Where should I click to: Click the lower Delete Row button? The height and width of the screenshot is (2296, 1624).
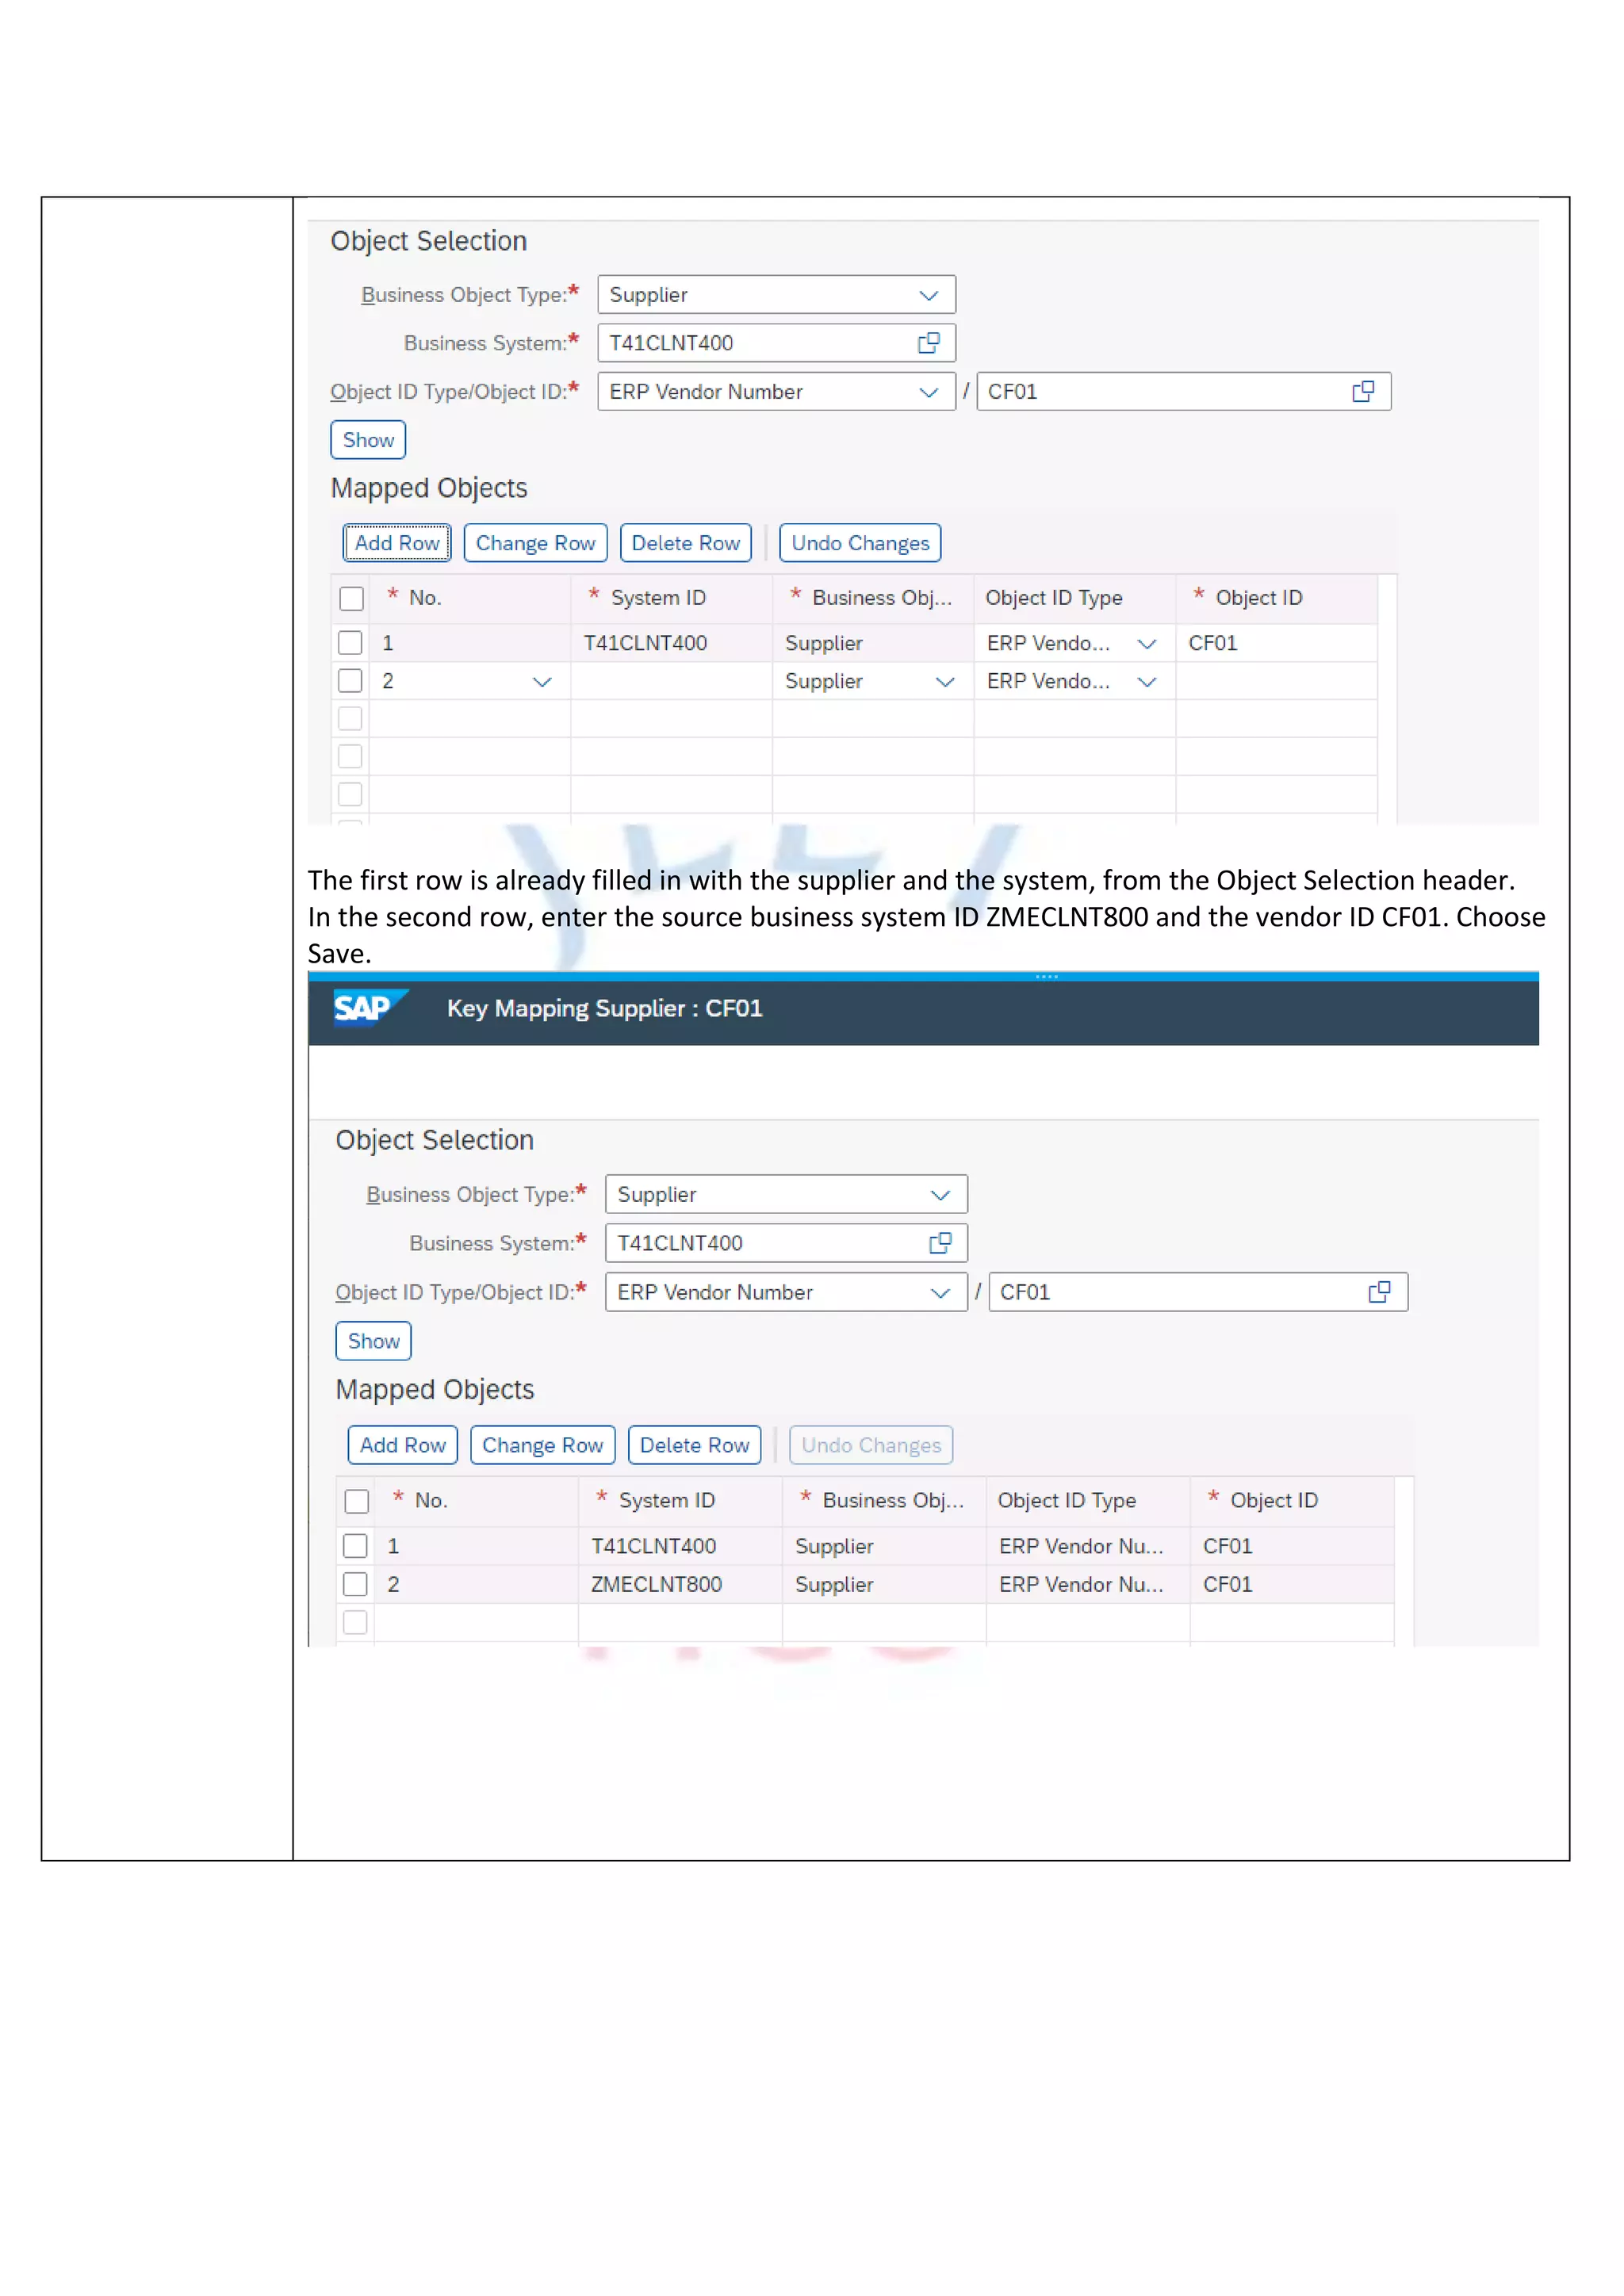[x=694, y=1445]
